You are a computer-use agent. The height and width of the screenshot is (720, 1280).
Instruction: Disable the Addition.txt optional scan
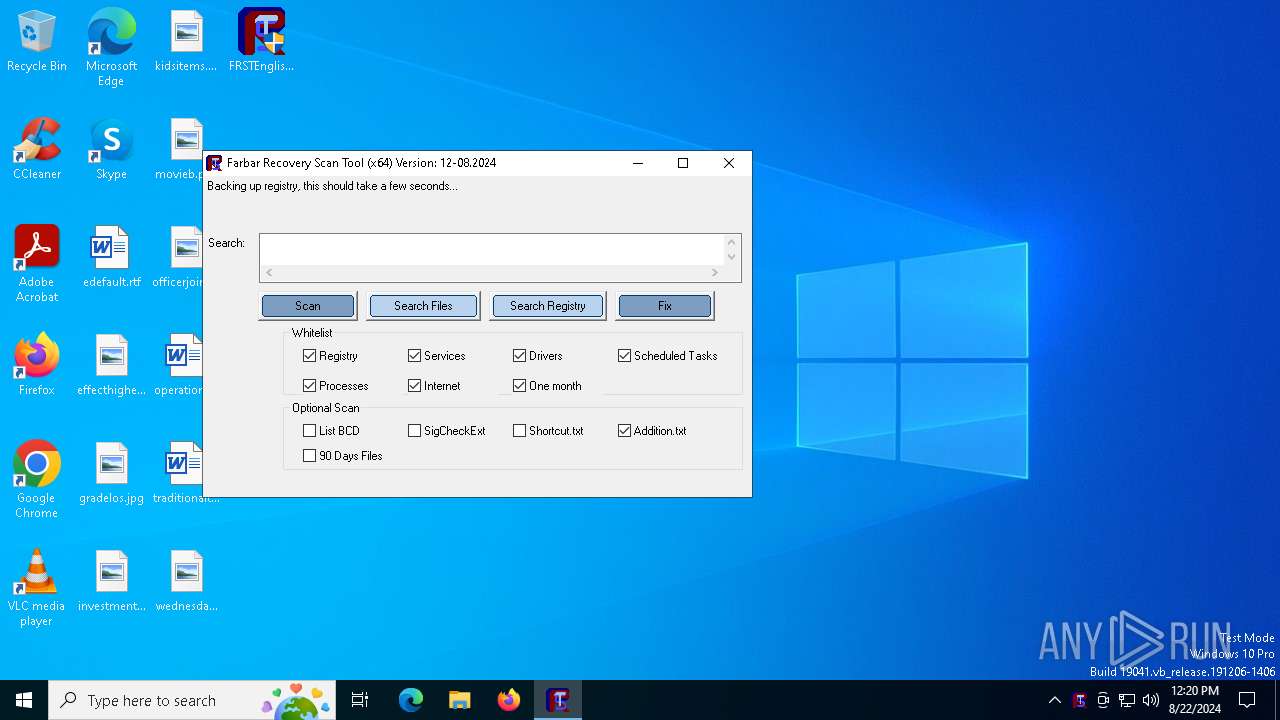point(625,431)
